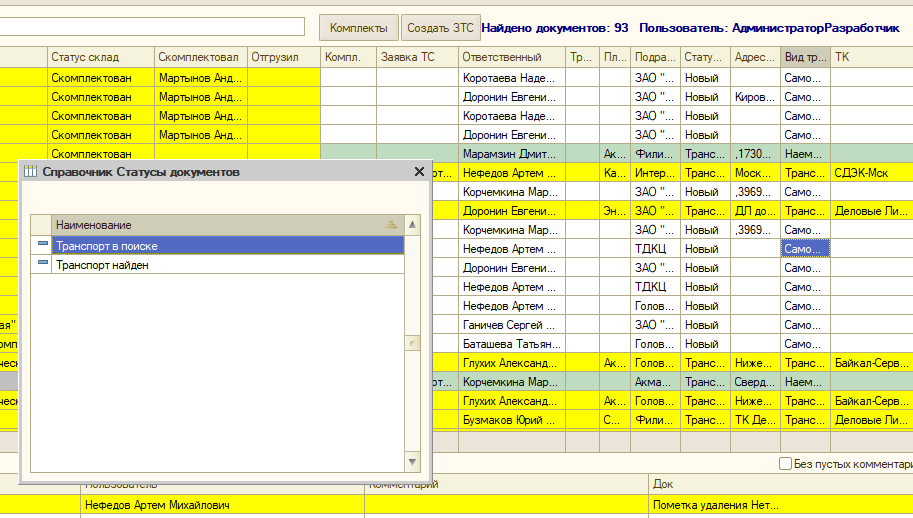Toggle the Без пустых комментариев checkbox

click(785, 464)
